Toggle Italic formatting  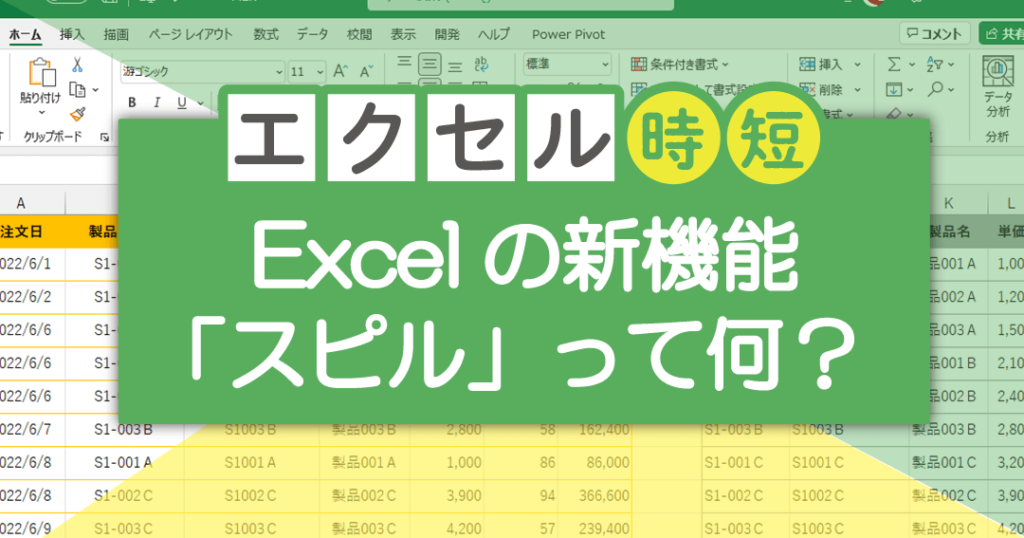coord(157,103)
